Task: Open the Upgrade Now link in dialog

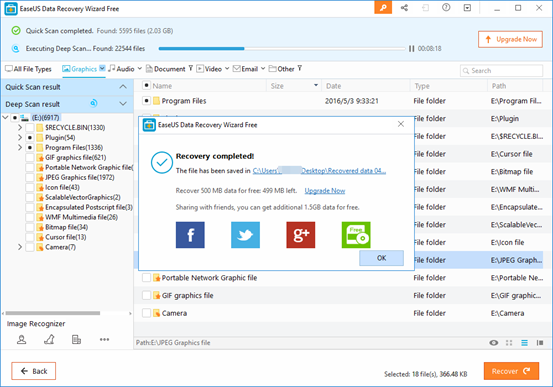Action: tap(325, 191)
